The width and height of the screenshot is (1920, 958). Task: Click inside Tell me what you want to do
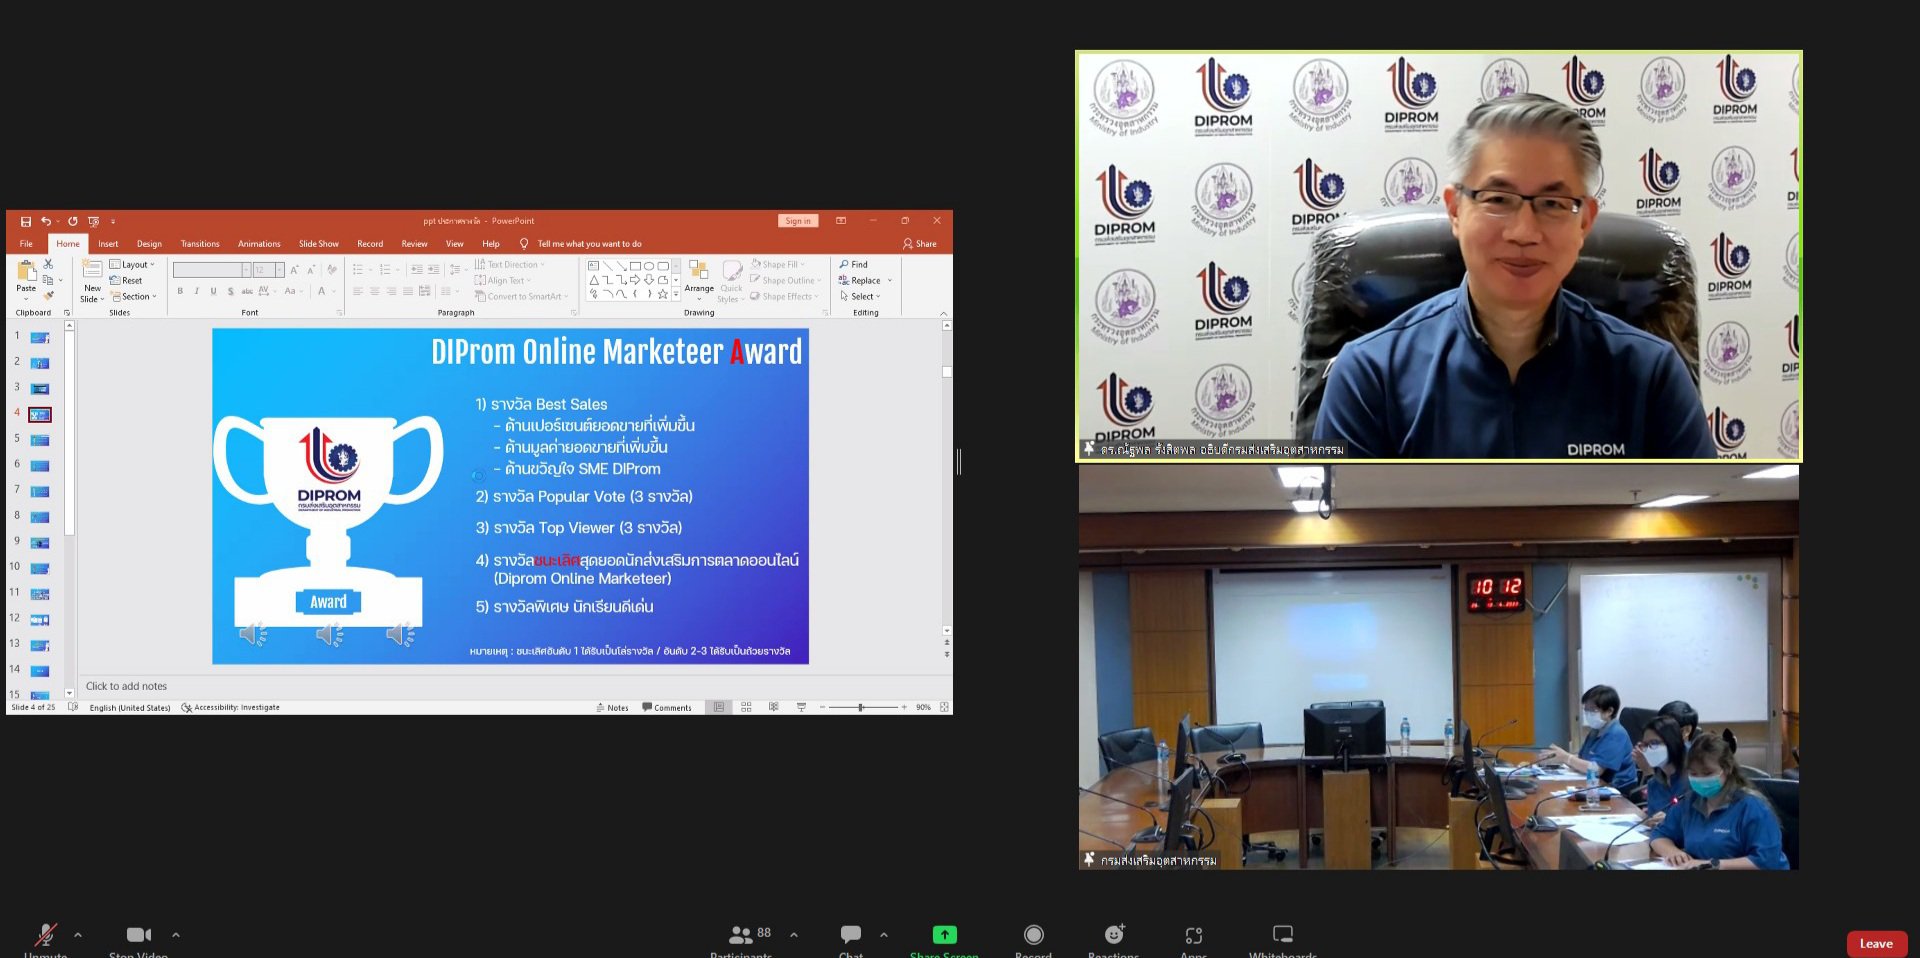click(x=589, y=244)
